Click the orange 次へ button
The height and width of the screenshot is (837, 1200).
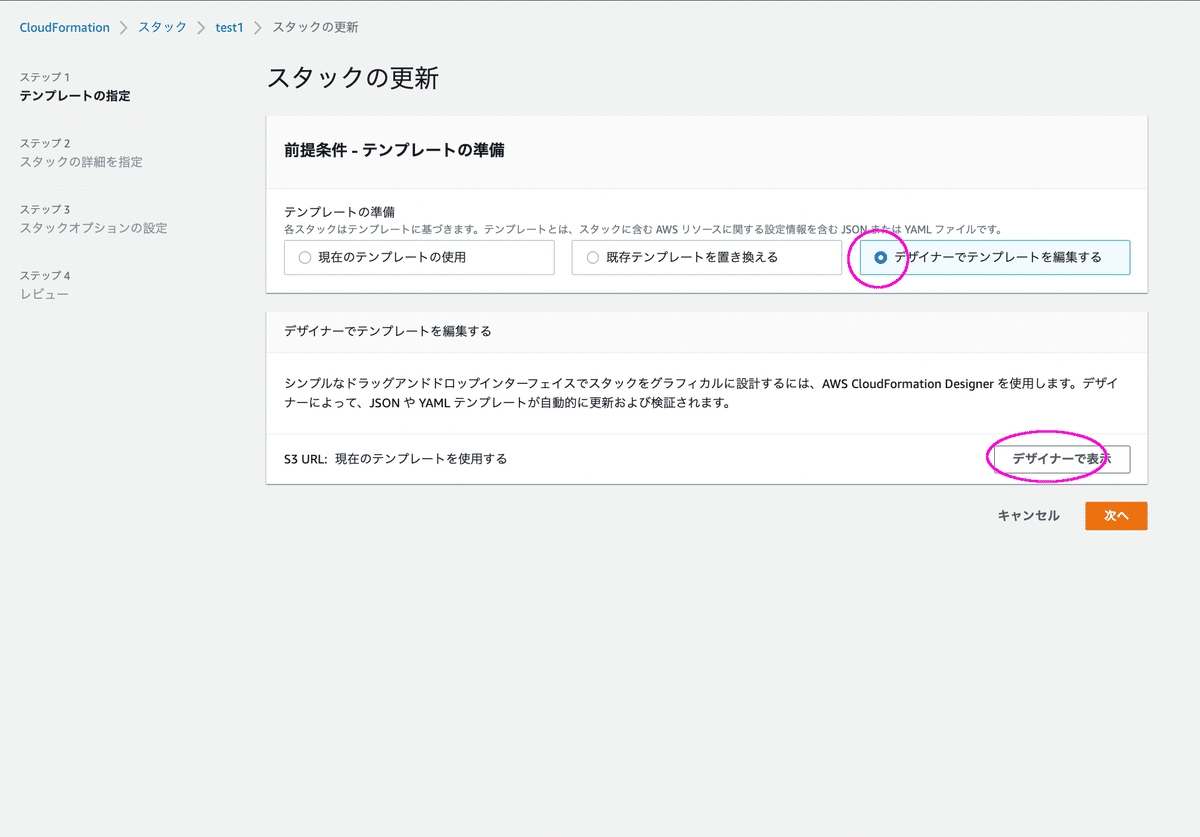click(x=1116, y=516)
